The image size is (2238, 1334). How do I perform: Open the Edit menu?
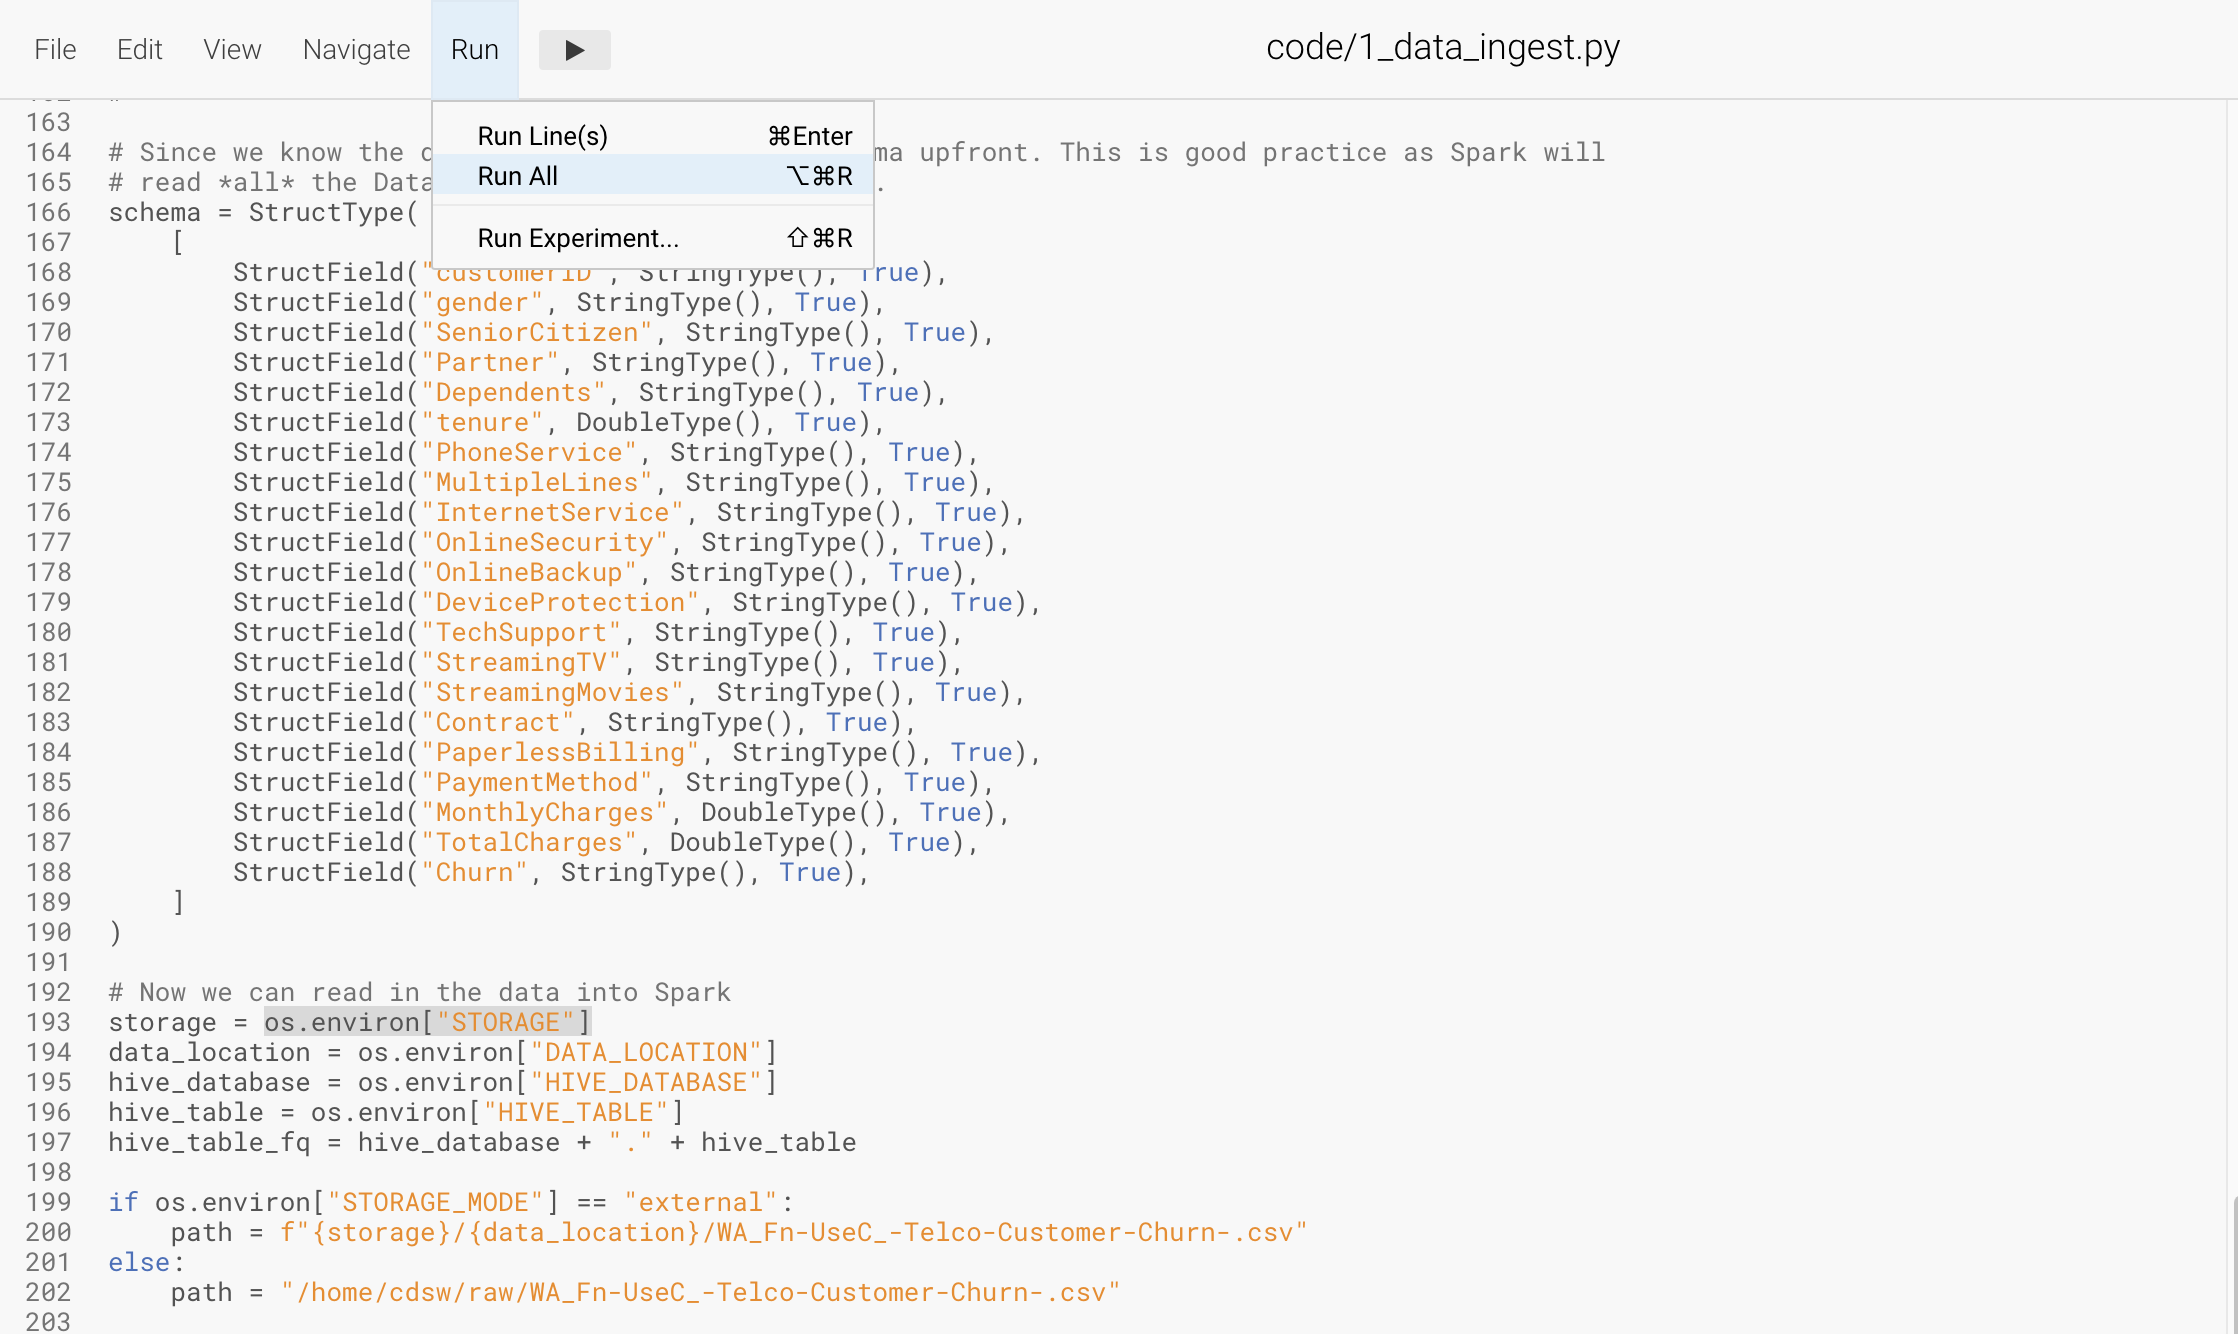(139, 50)
